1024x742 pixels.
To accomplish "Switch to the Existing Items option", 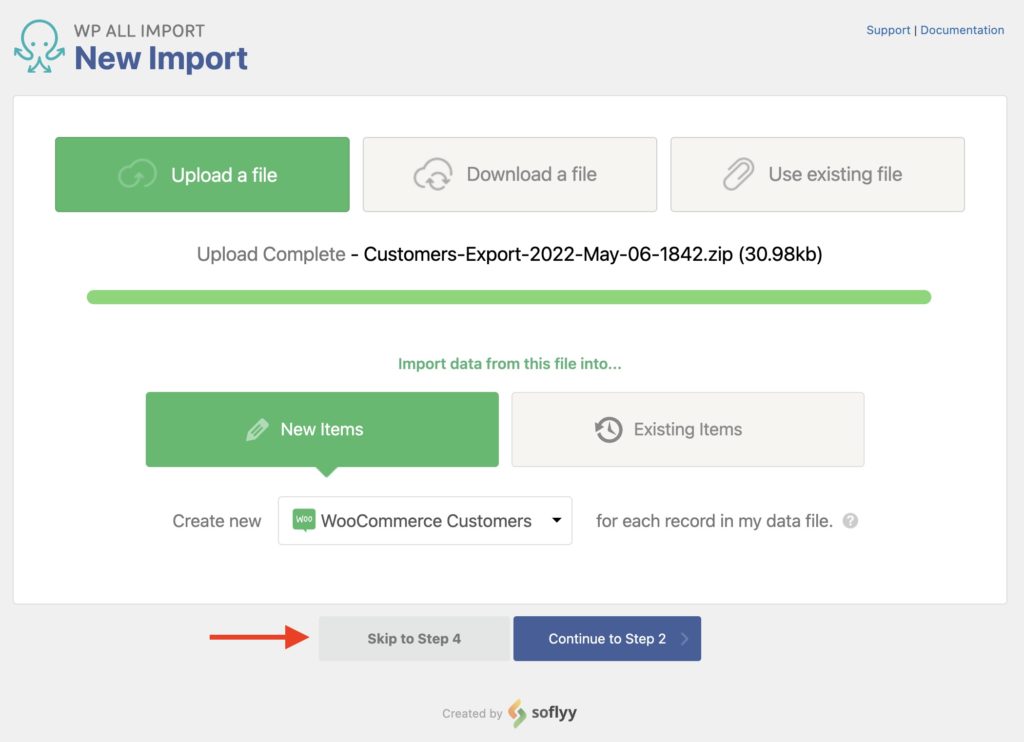I will click(687, 429).
